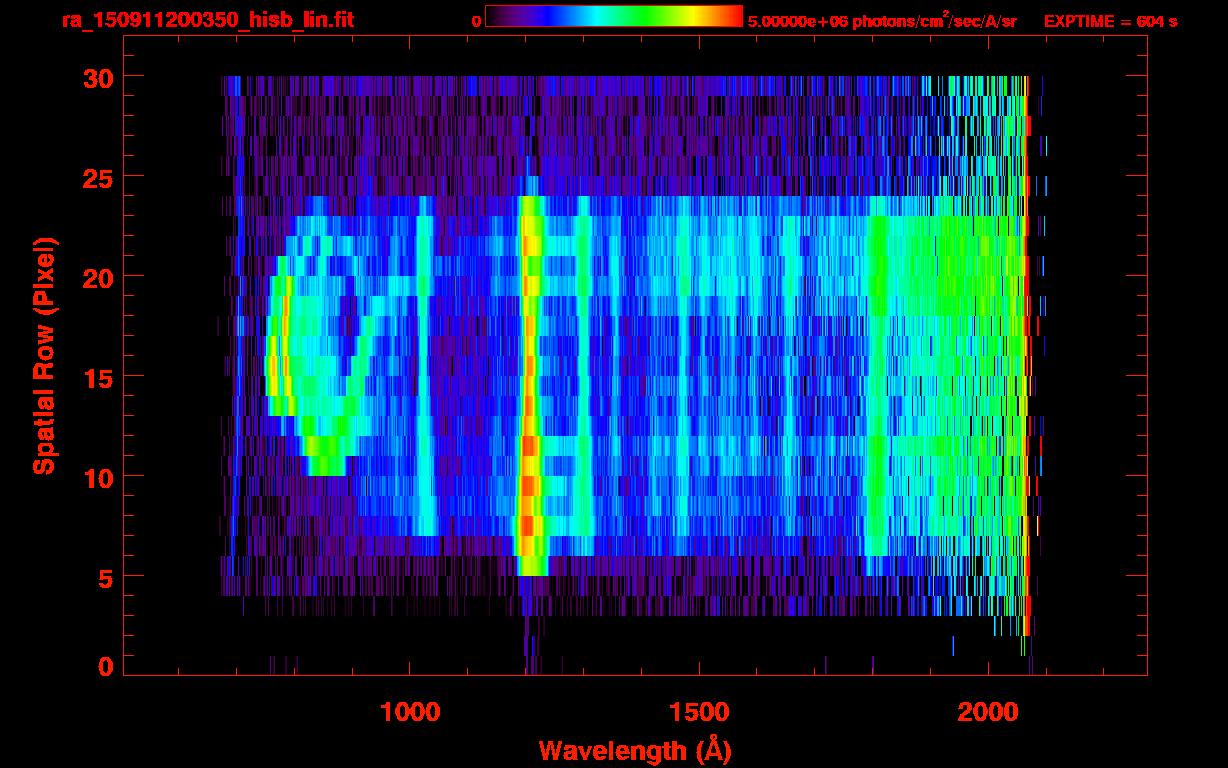Click the y-axis tick label 25
This screenshot has width=1228, height=768.
coord(98,177)
